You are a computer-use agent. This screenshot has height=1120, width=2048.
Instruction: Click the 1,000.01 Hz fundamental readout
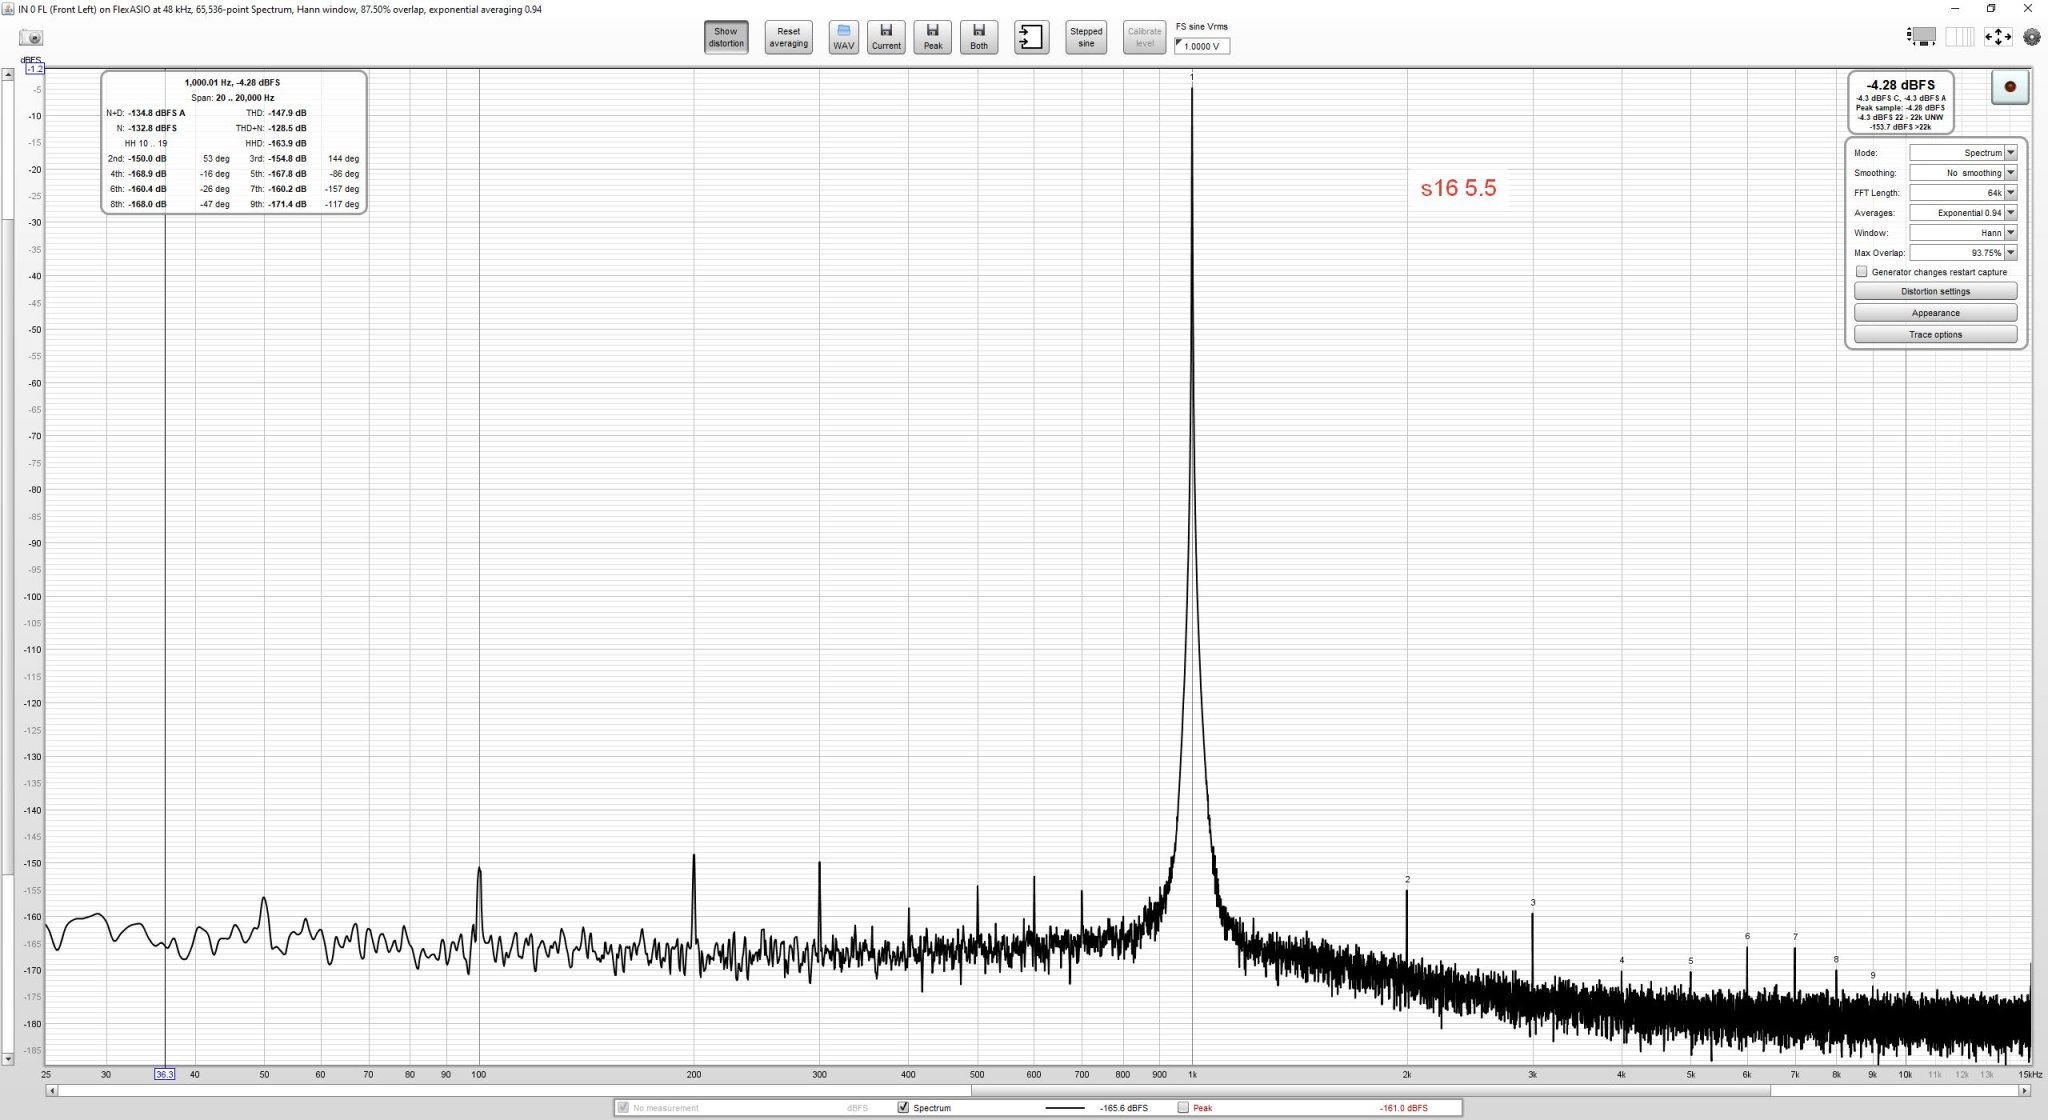232,82
